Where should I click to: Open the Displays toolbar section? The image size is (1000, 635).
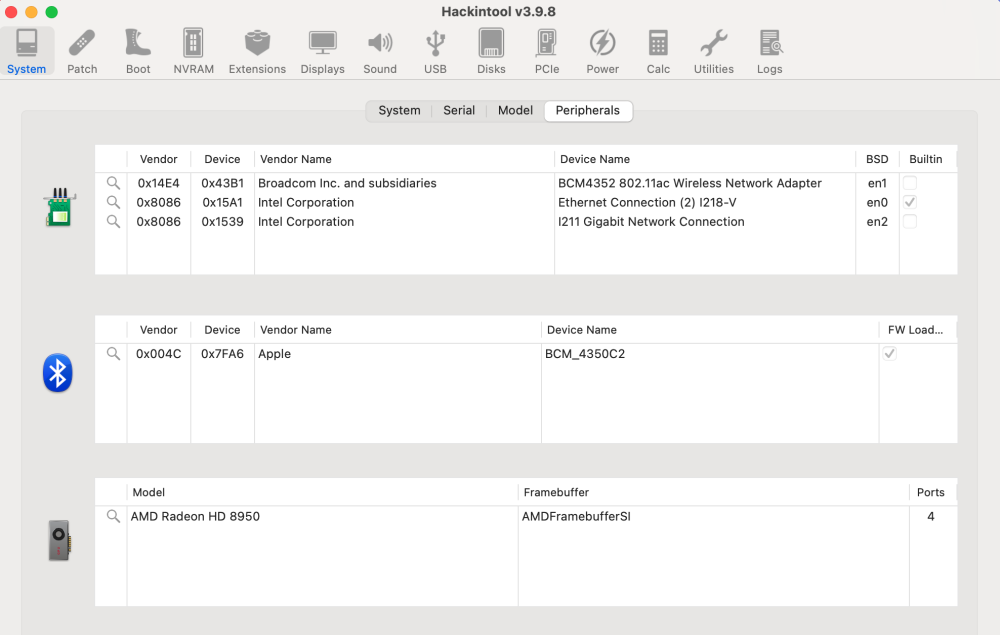[x=323, y=52]
